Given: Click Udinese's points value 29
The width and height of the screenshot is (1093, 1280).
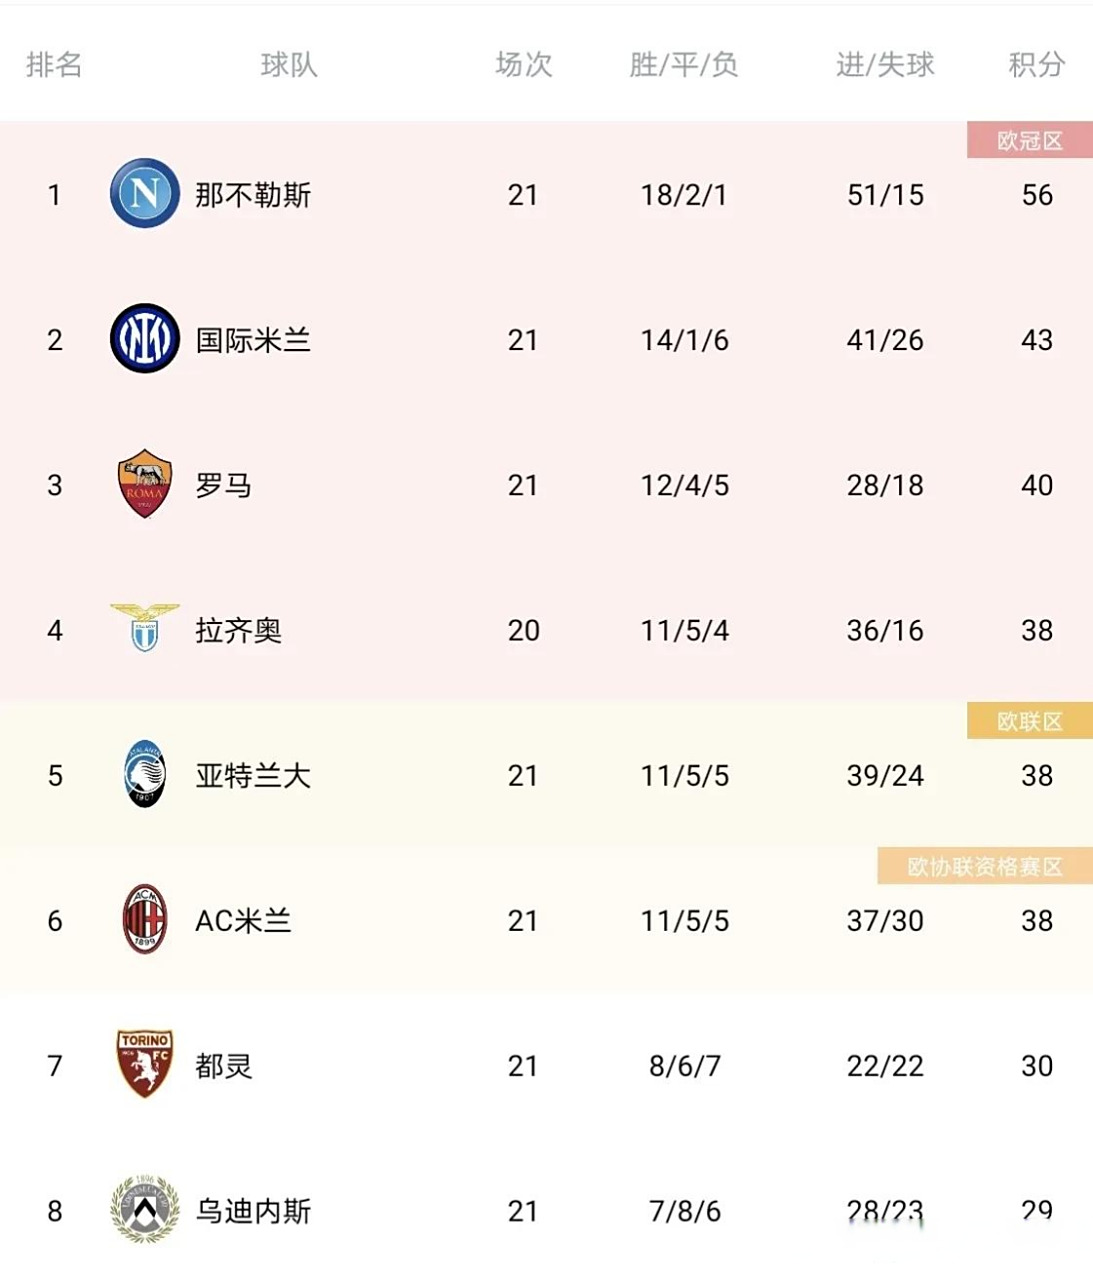Looking at the screenshot, I should (1037, 1211).
